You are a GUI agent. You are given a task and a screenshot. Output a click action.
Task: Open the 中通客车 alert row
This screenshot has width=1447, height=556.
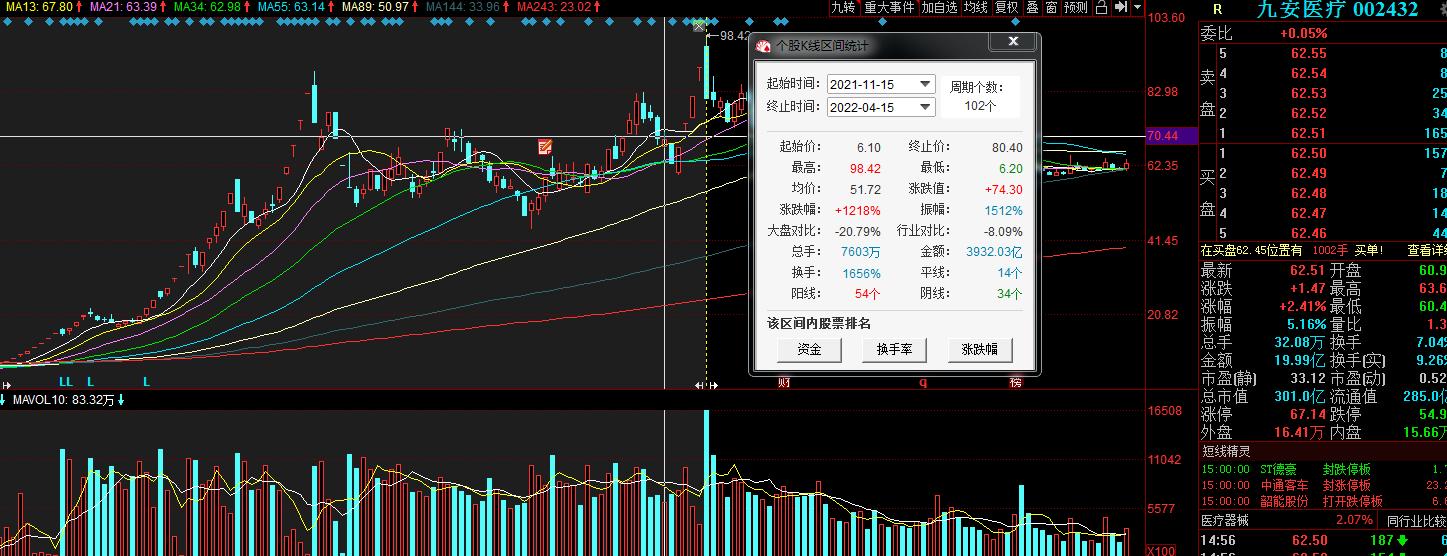[x=1323, y=485]
